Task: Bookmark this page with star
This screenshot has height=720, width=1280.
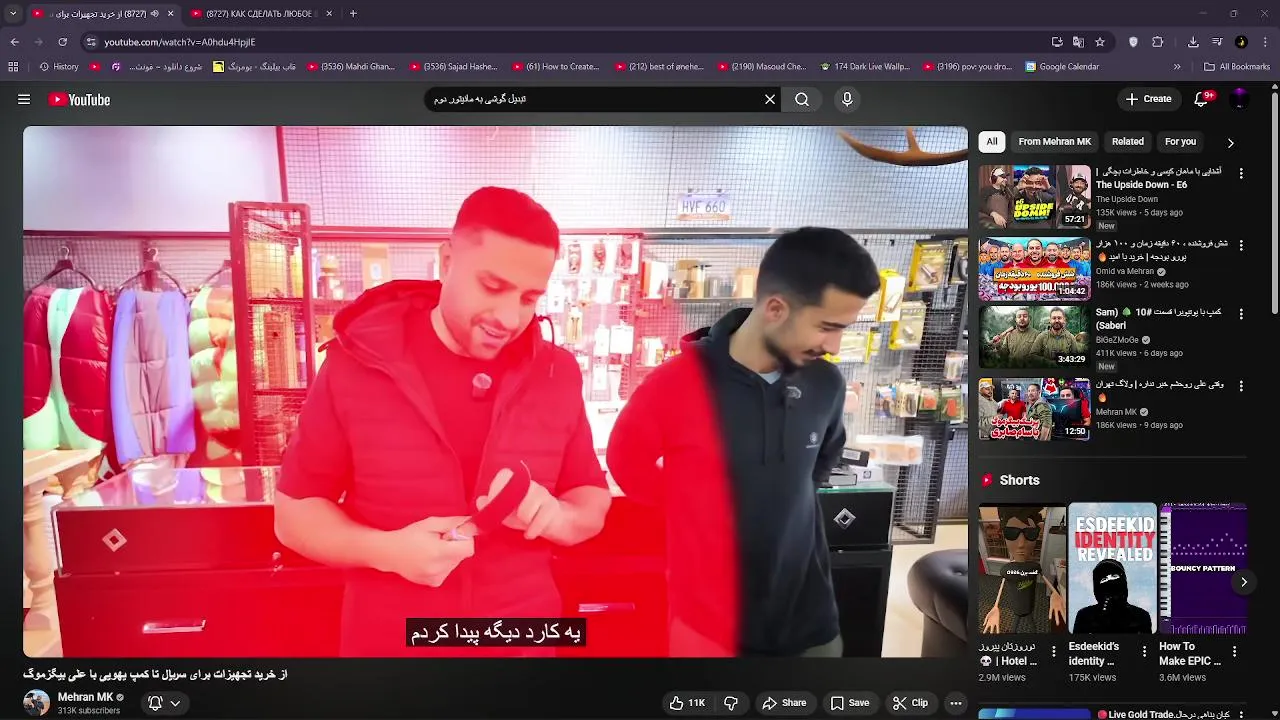Action: coord(1100,42)
